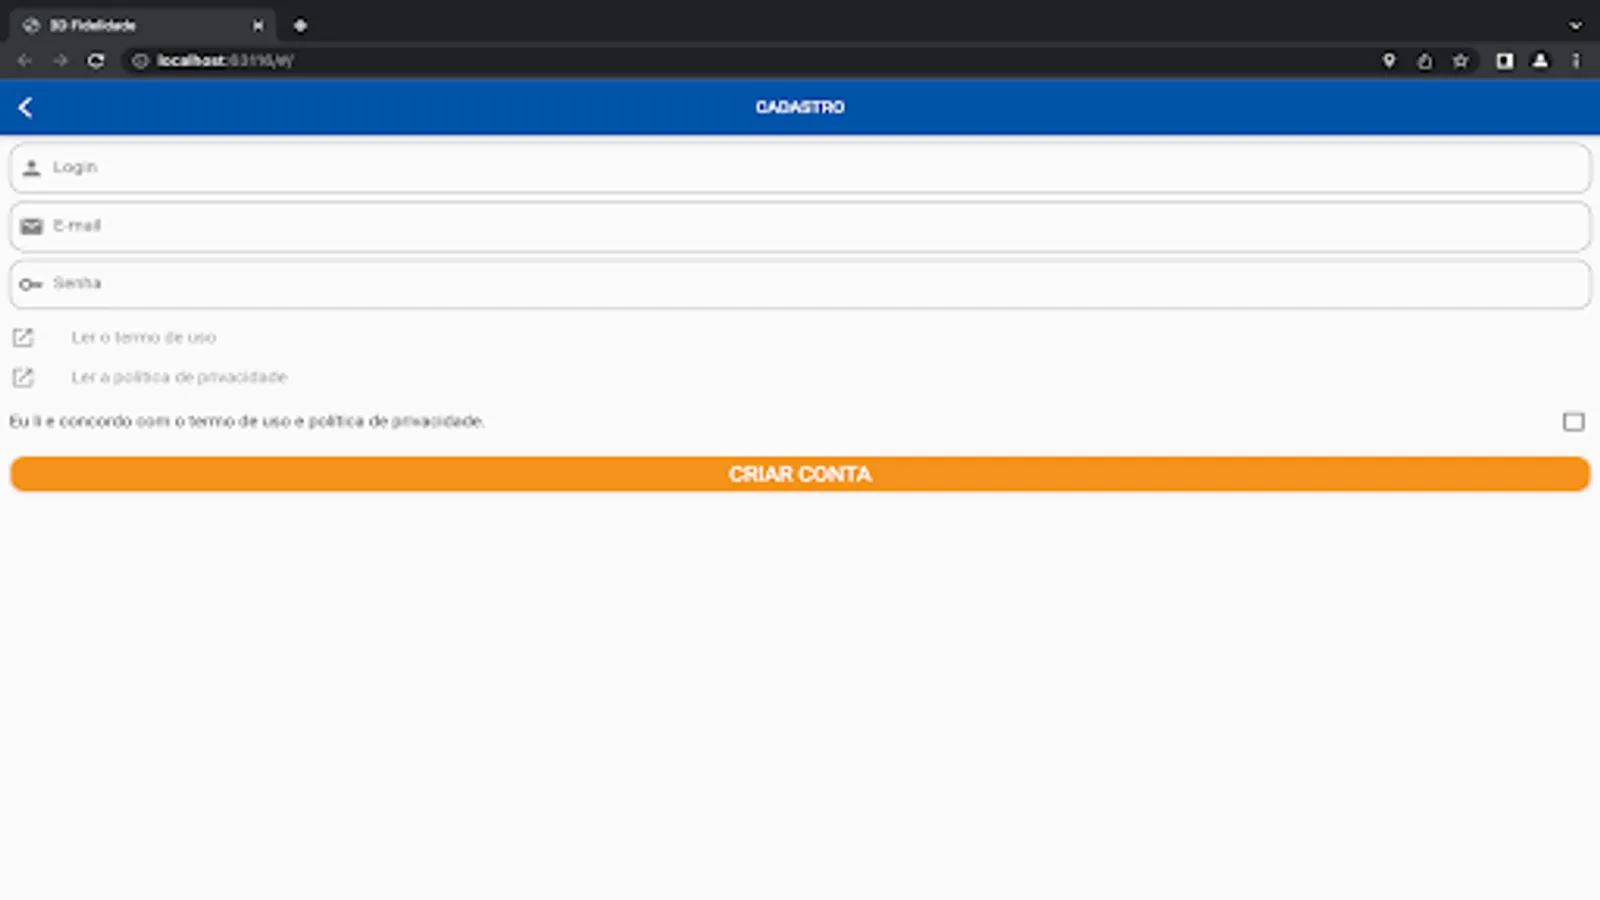
Task: Open Ler a política de privacidade link
Action: pyautogui.click(x=179, y=378)
